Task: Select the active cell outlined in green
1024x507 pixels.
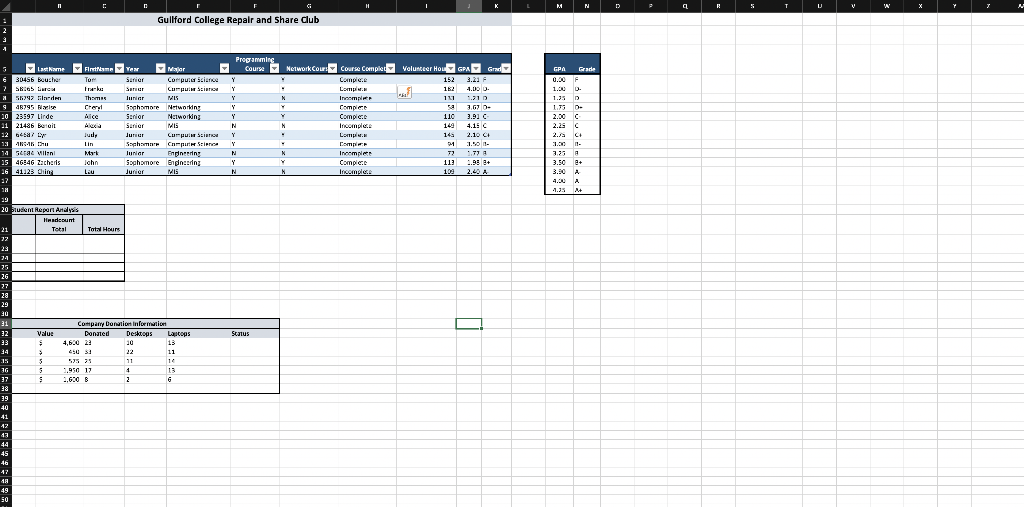Action: pyautogui.click(x=469, y=323)
